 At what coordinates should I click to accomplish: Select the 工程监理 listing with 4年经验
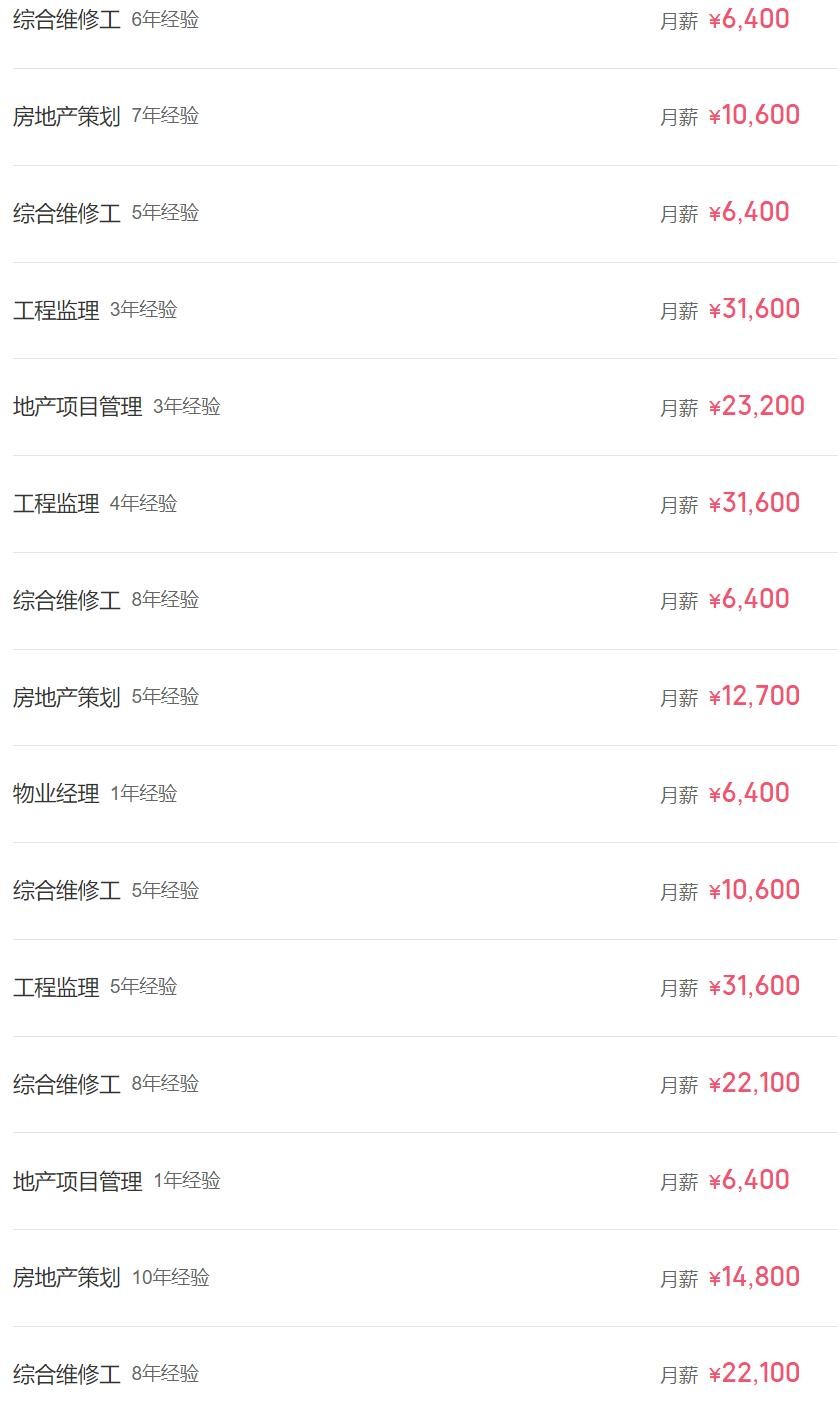56,504
